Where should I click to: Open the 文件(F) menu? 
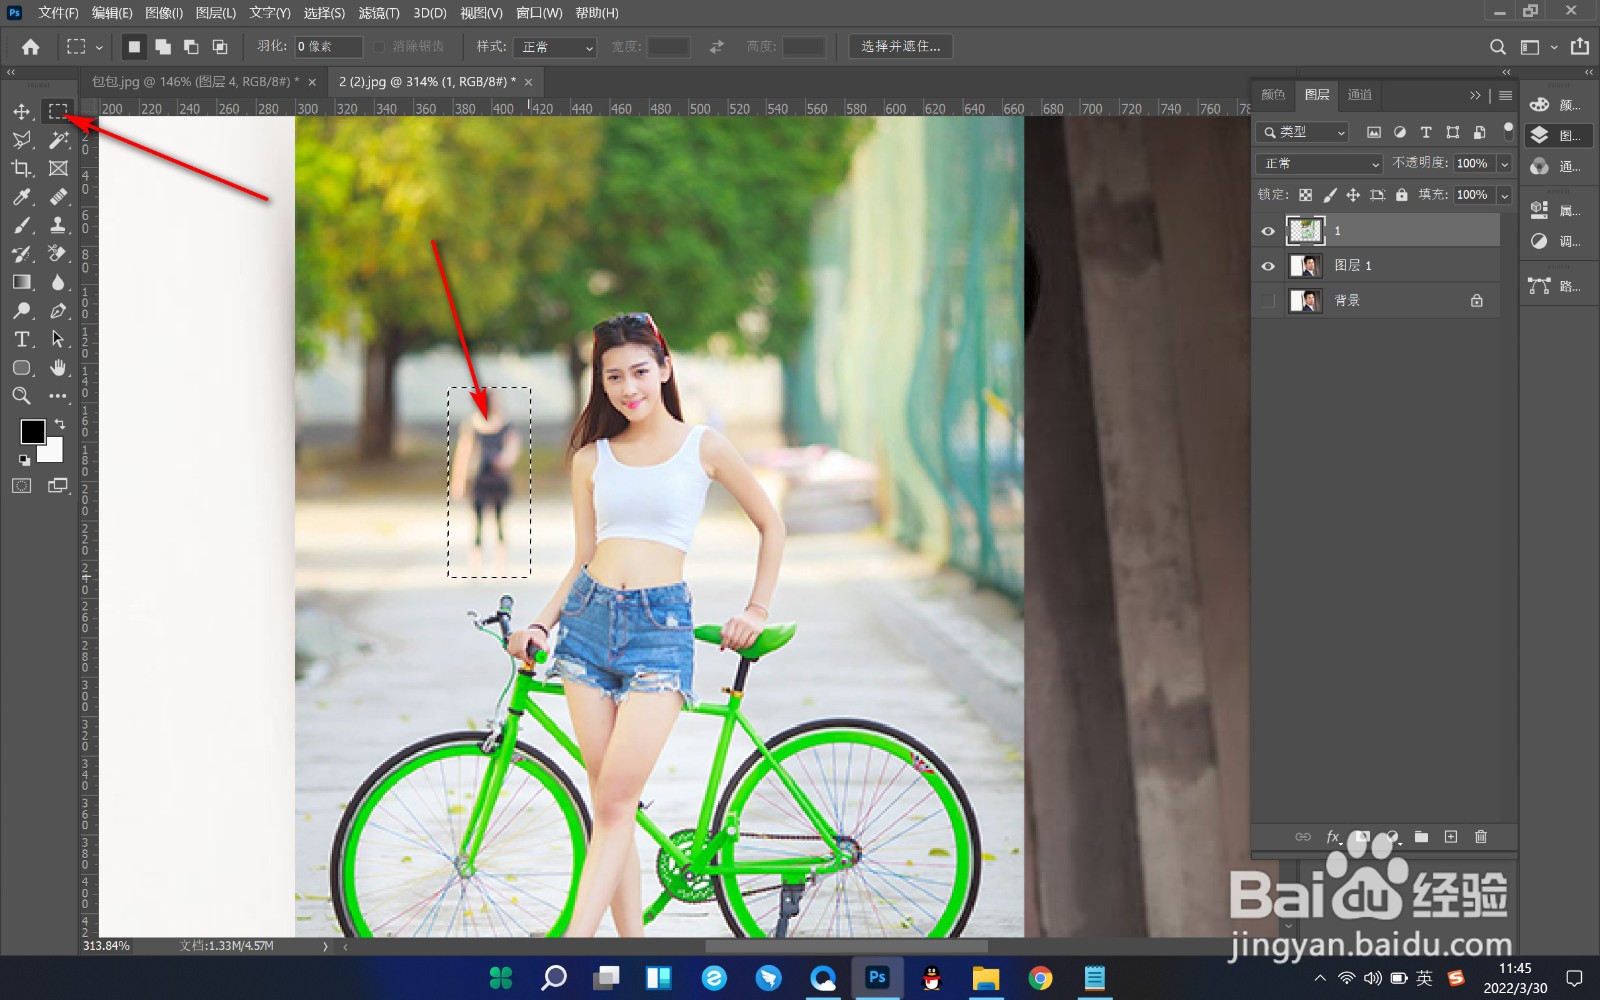[58, 13]
